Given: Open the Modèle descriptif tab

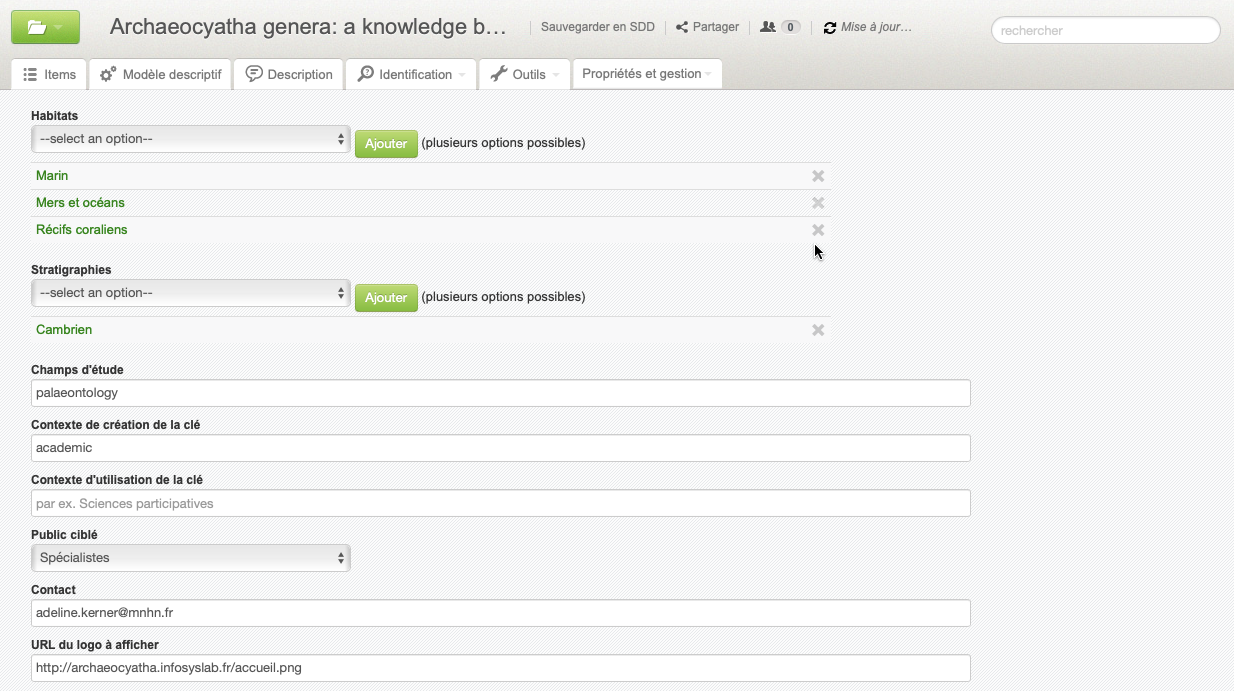Looking at the screenshot, I should [160, 74].
